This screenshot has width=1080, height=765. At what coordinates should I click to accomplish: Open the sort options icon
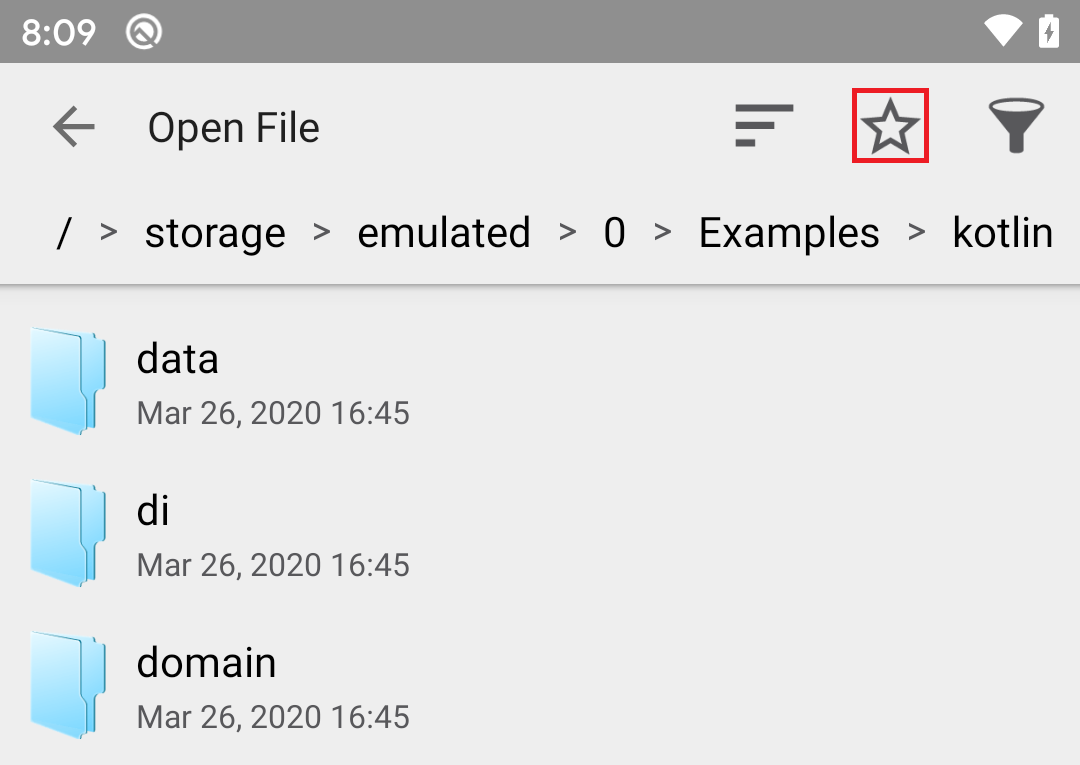click(764, 126)
